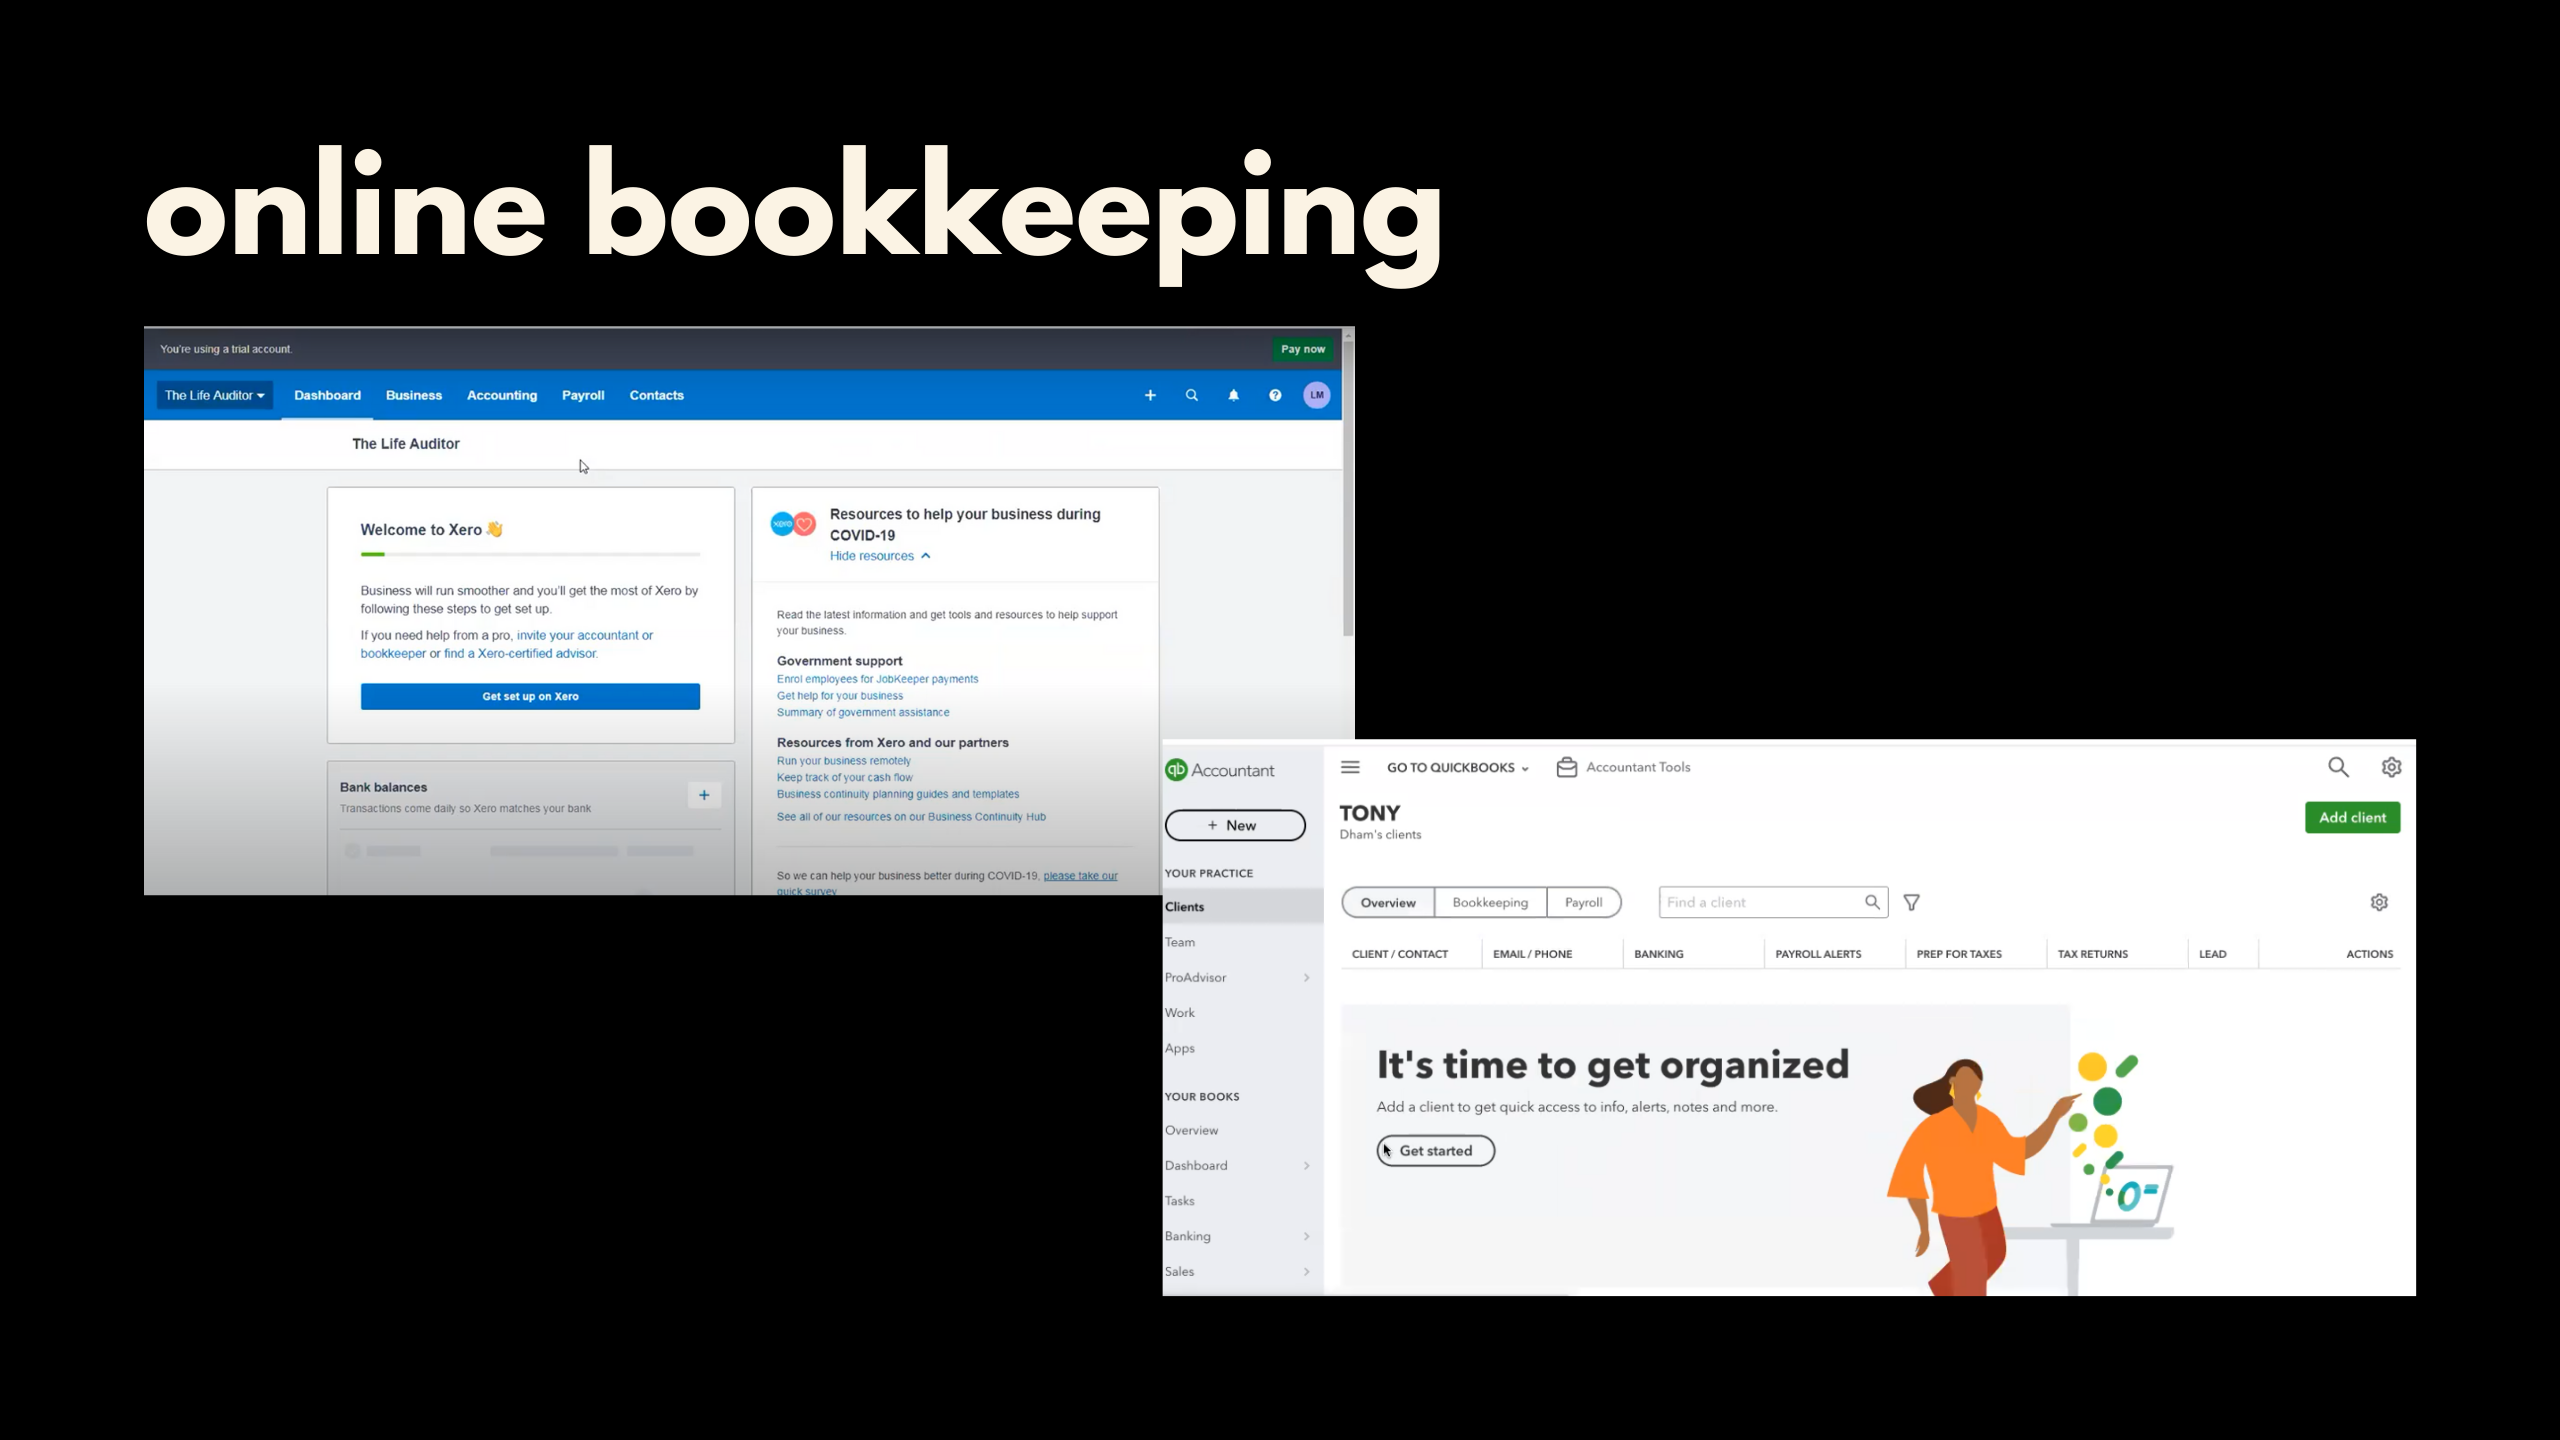Open QuickBooks top-right settings gear
Screen dimensions: 2560x1440
(x=2391, y=767)
